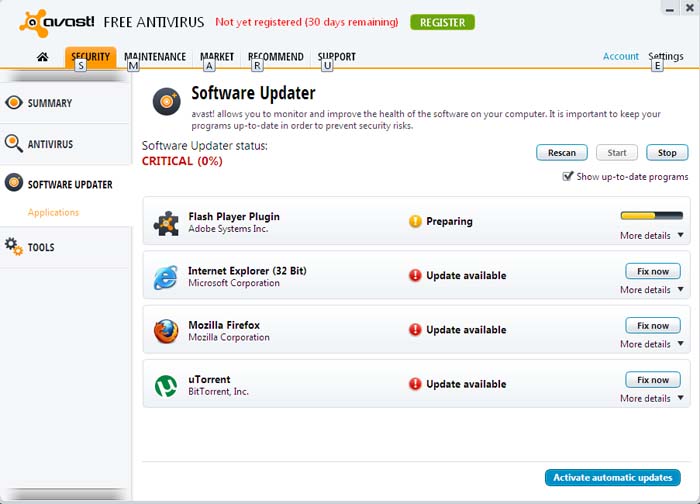The width and height of the screenshot is (700, 504).
Task: Click the Antivirus magnifier icon
Action: [14, 143]
